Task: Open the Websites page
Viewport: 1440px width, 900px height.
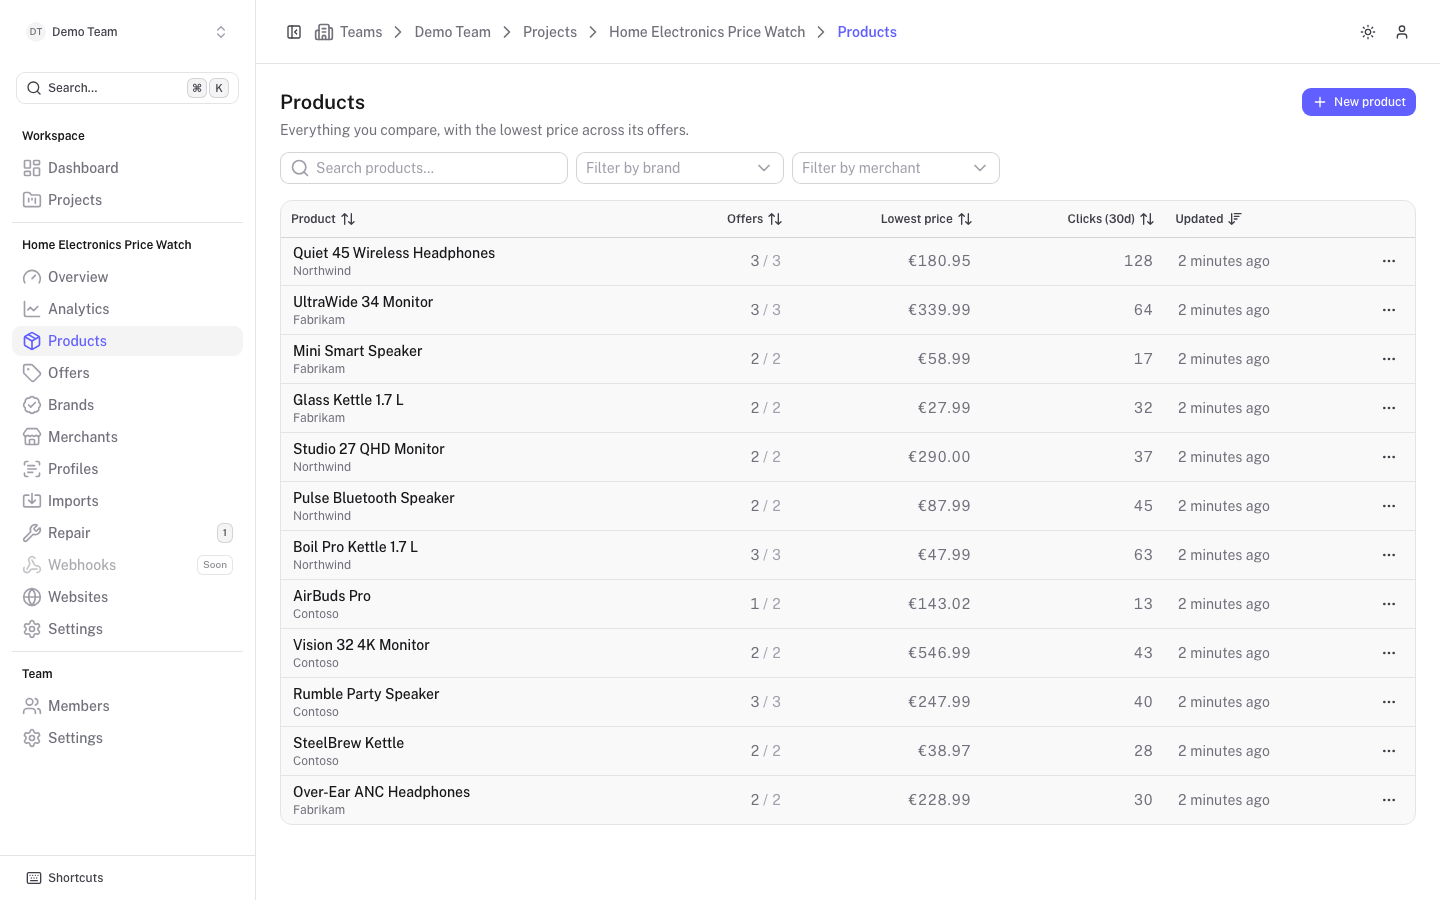Action: (127, 597)
